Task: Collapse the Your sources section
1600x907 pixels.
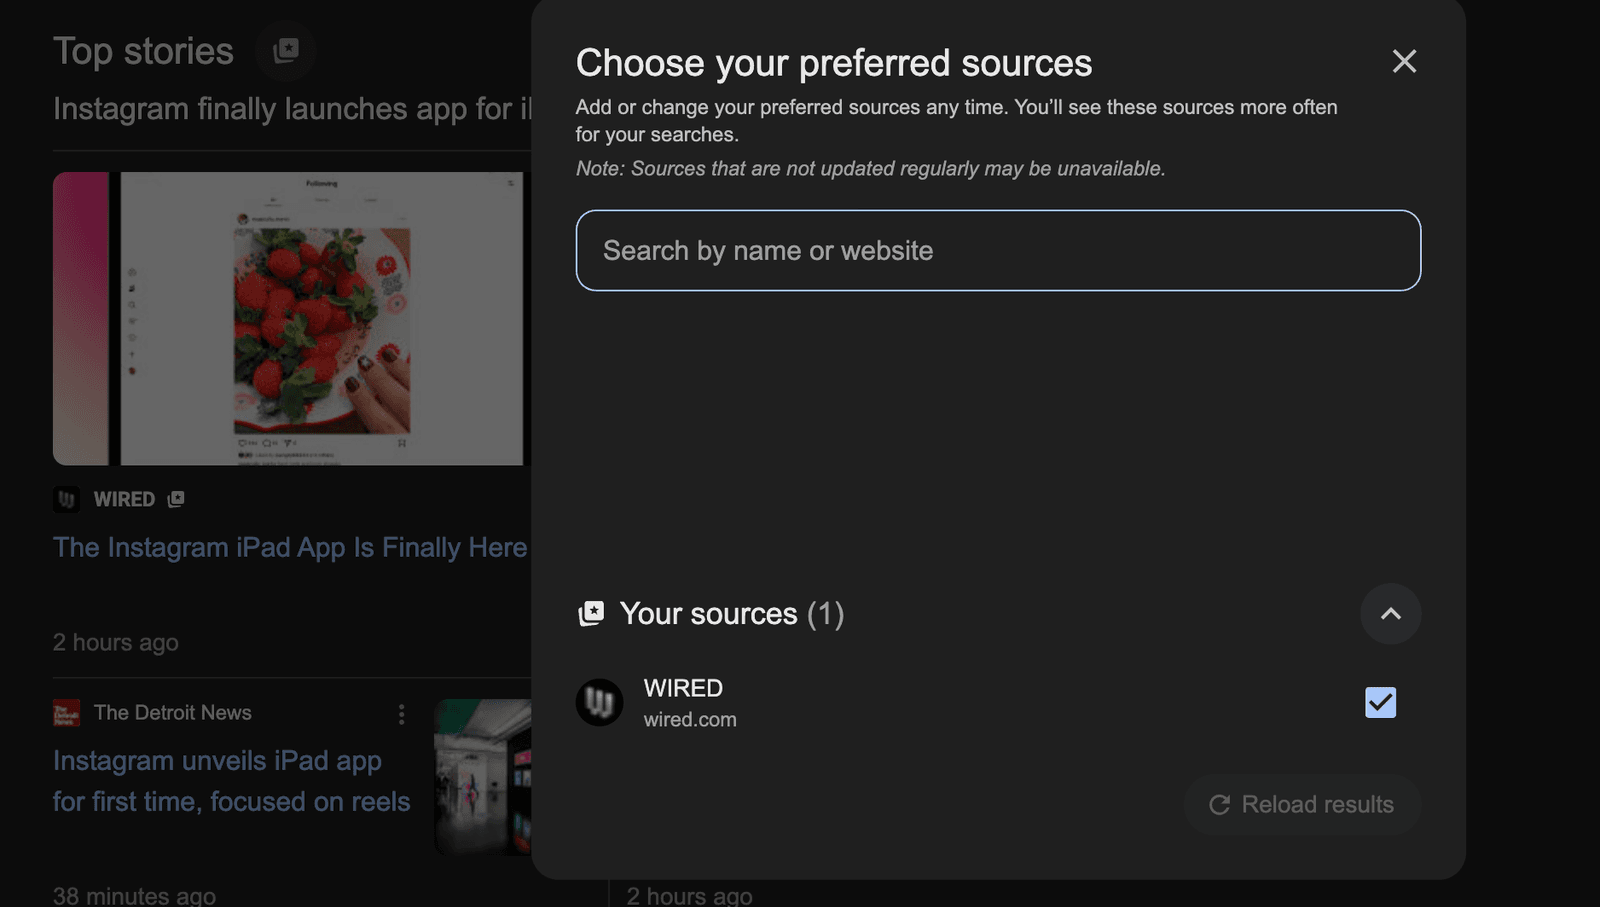Action: [x=1390, y=614]
